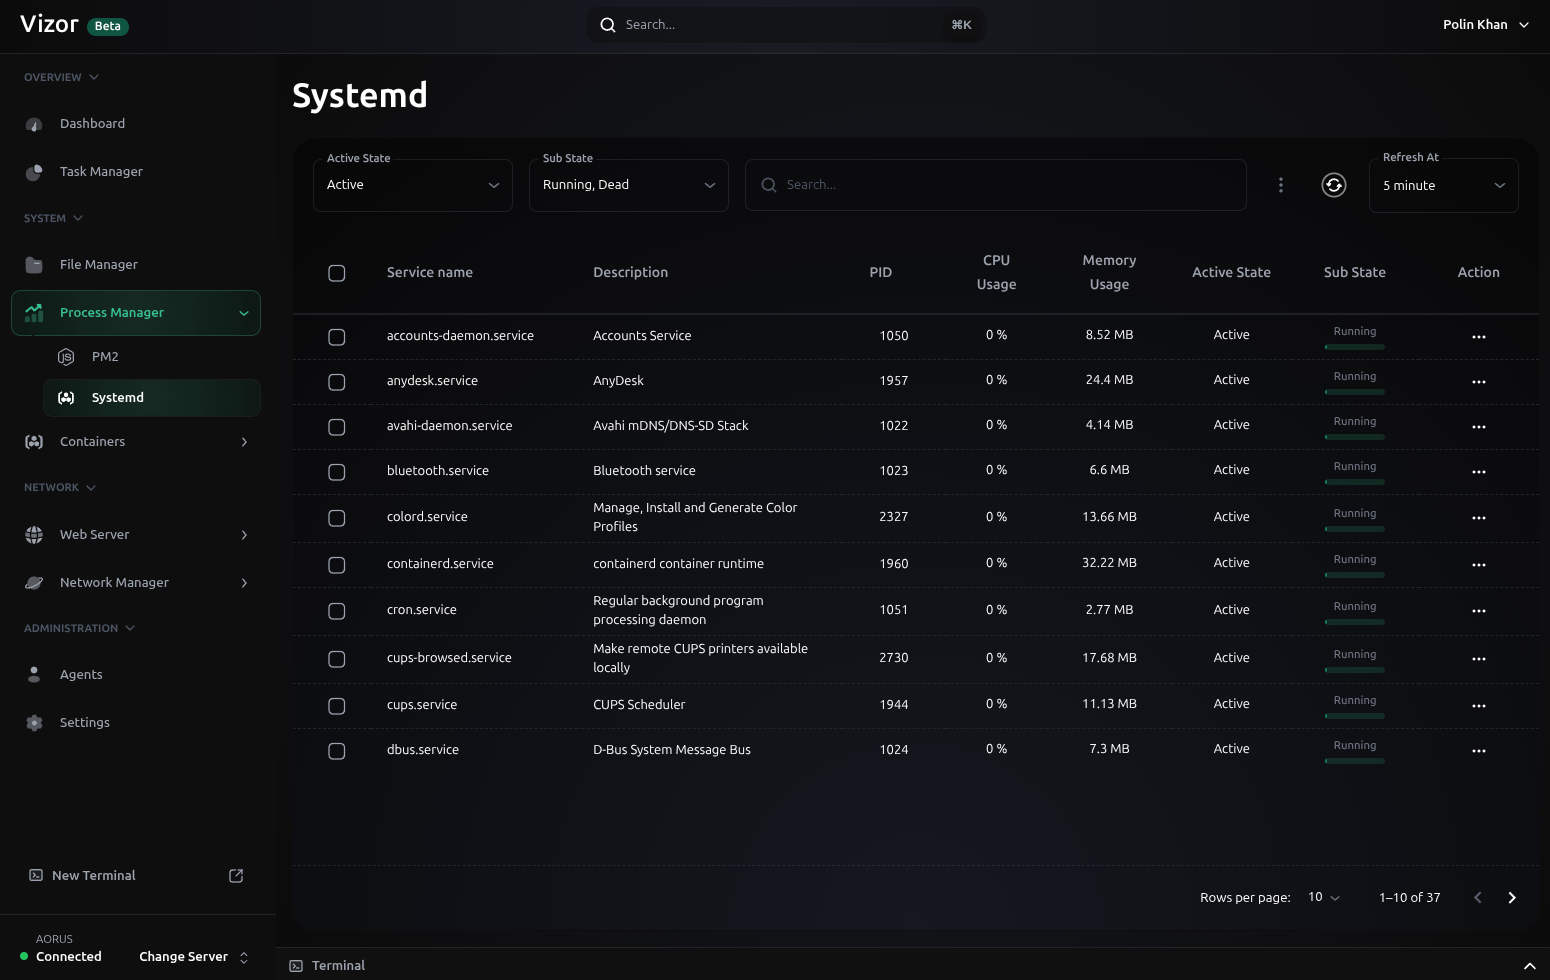Open action menu for colord.service
1550x980 pixels.
click(x=1479, y=518)
